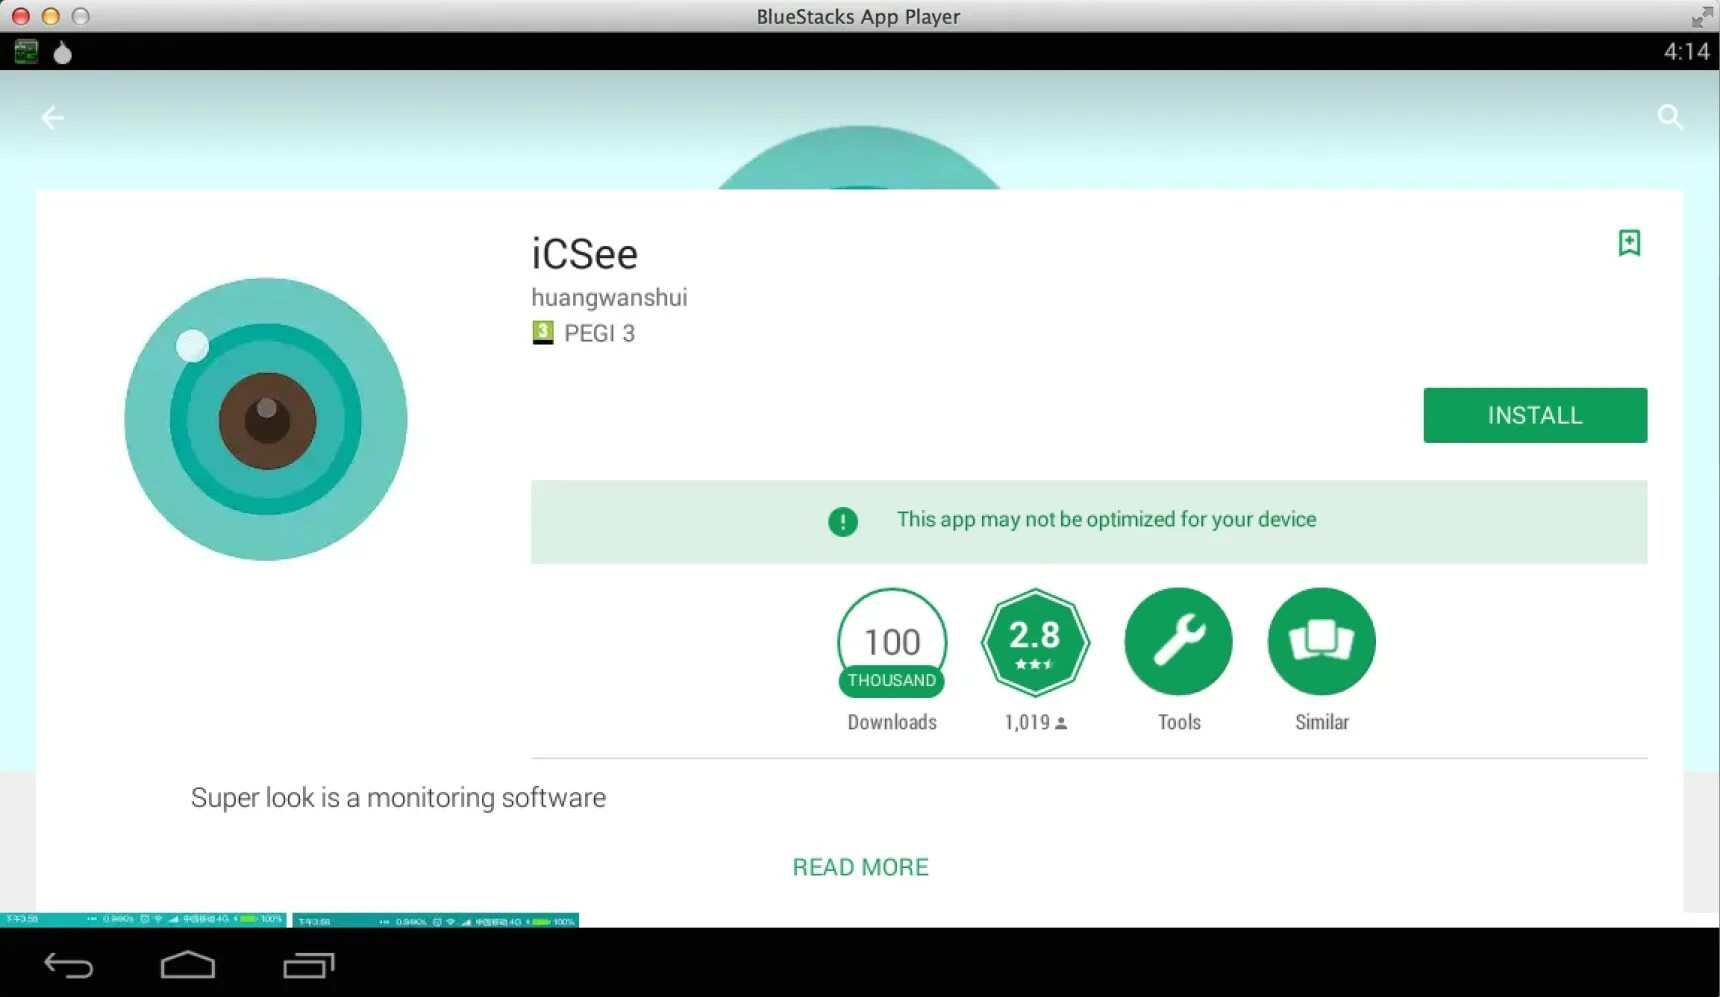The height and width of the screenshot is (997, 1720).
Task: Open the 2.8 star rating badge
Action: click(1035, 642)
